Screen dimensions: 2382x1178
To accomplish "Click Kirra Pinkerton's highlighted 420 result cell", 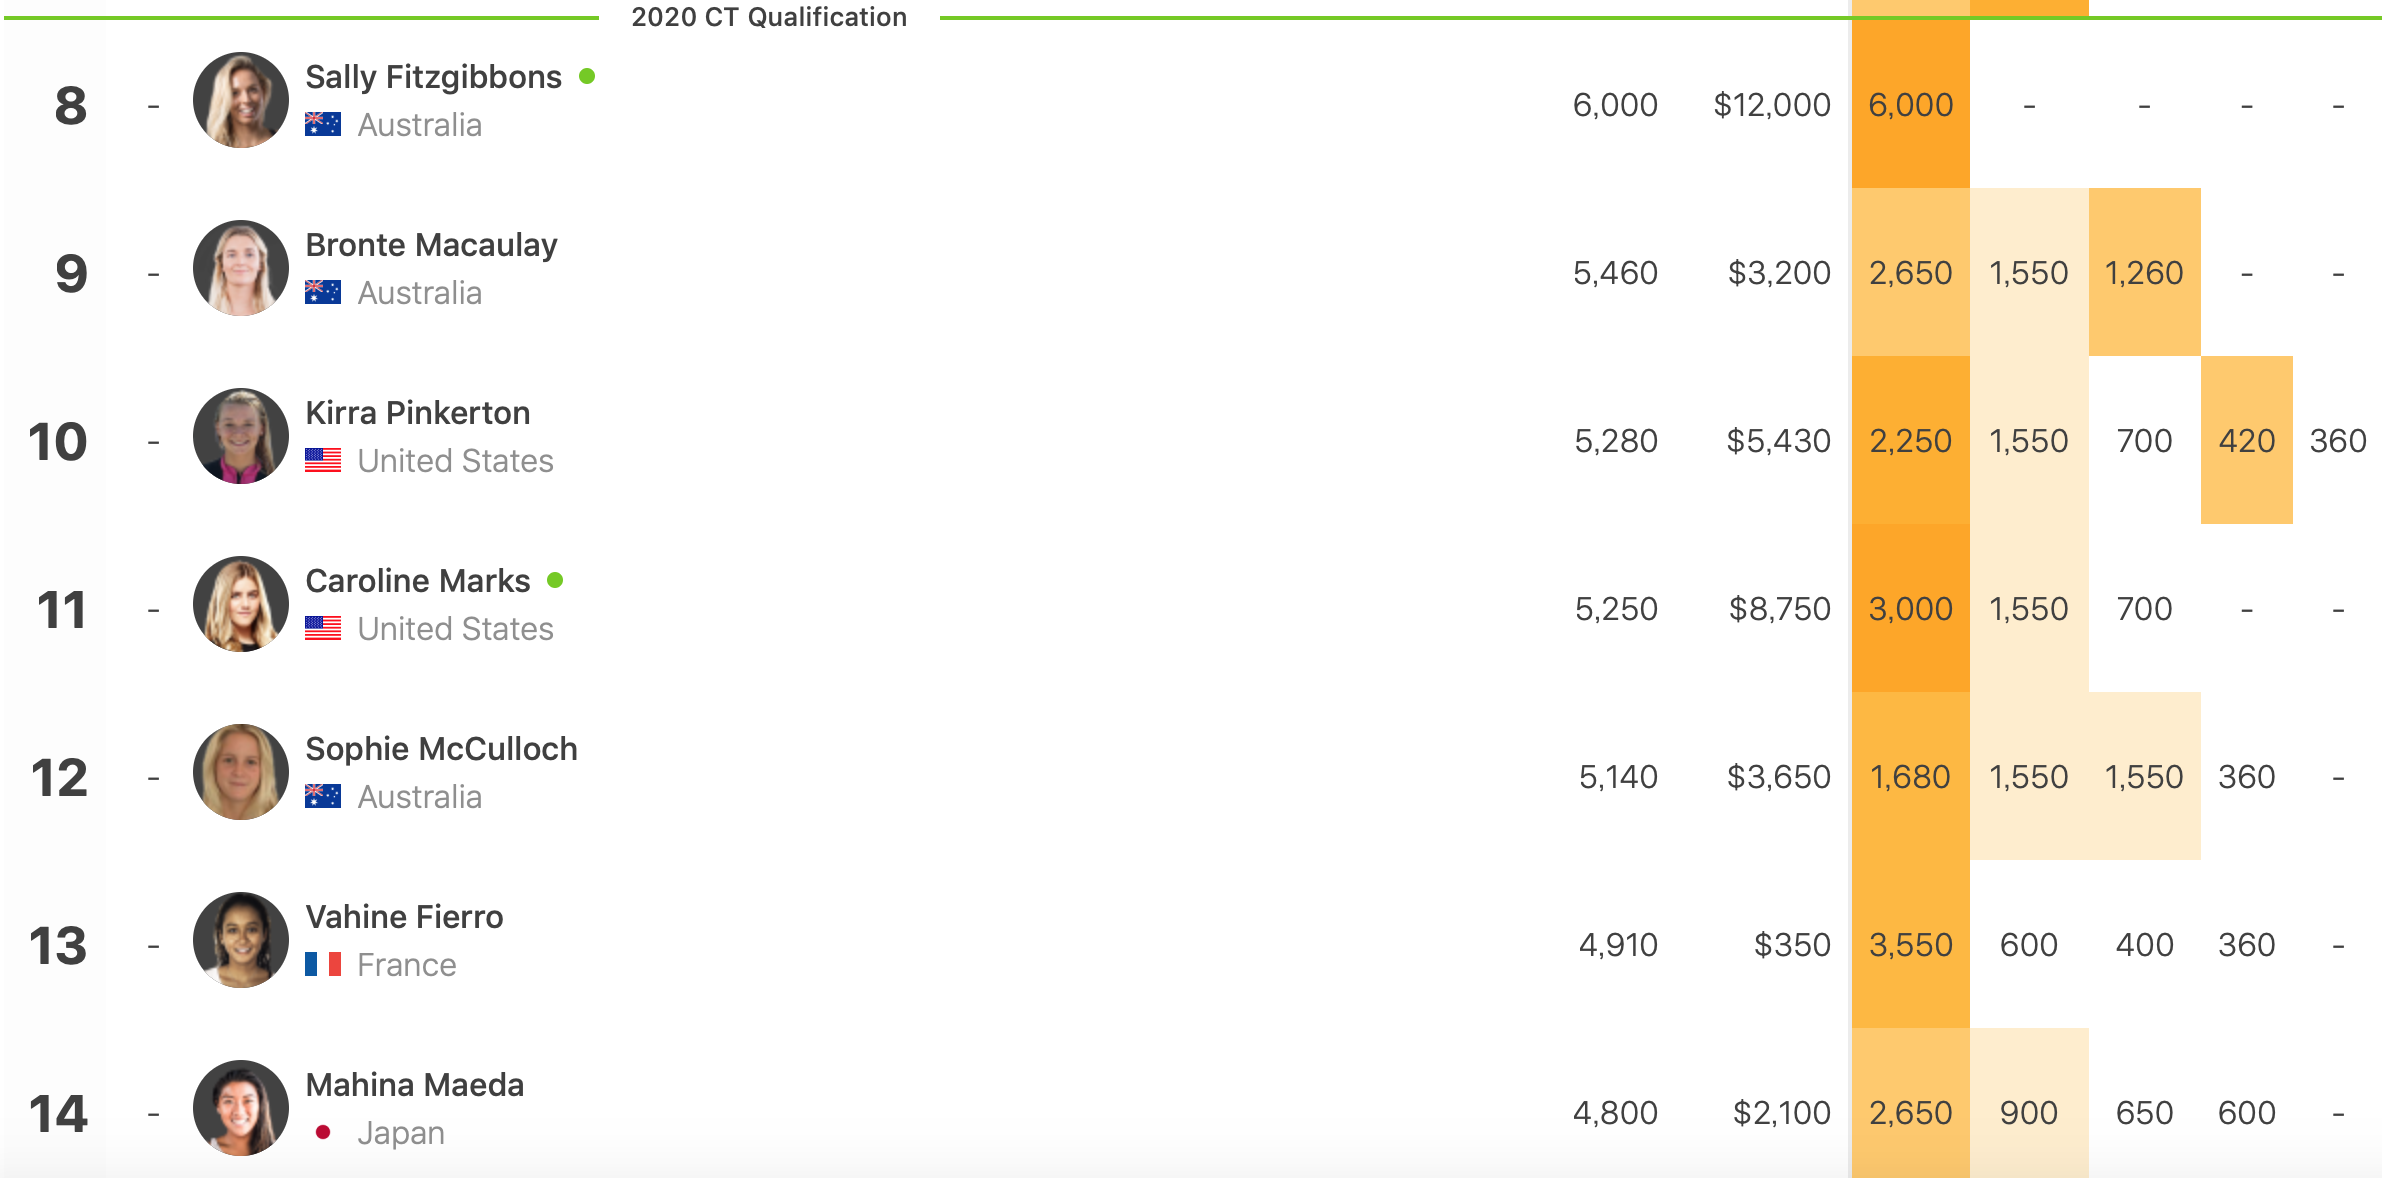I will [2246, 441].
